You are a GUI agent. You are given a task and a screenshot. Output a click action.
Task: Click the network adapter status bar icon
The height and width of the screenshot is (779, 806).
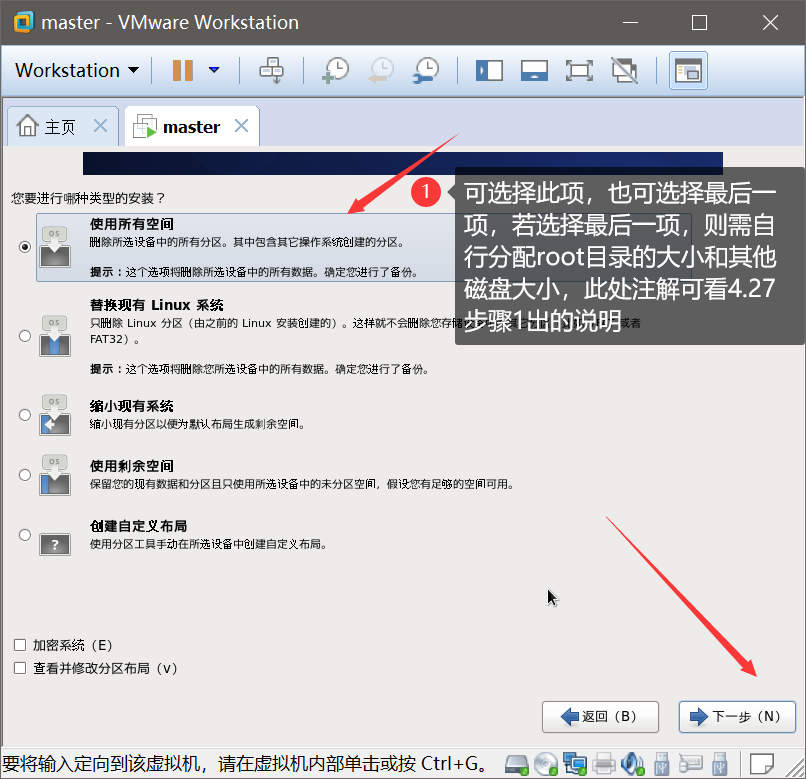575,764
